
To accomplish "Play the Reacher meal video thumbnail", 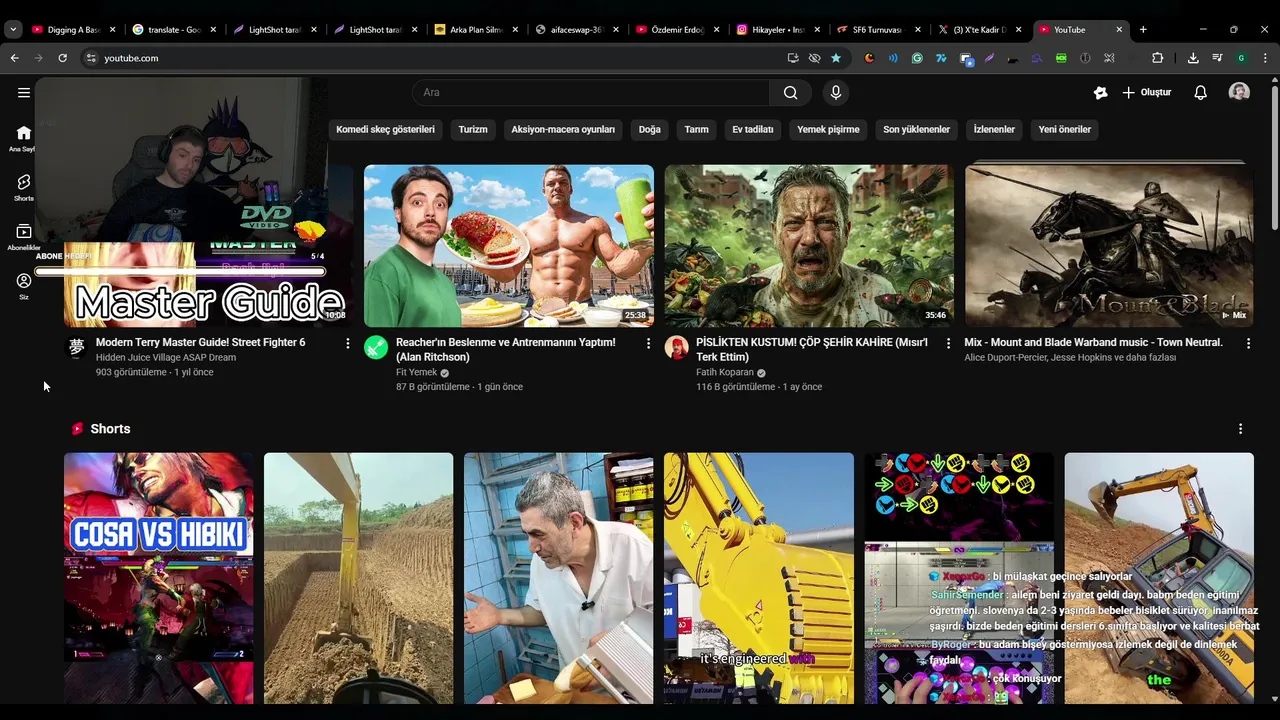I will [x=509, y=246].
